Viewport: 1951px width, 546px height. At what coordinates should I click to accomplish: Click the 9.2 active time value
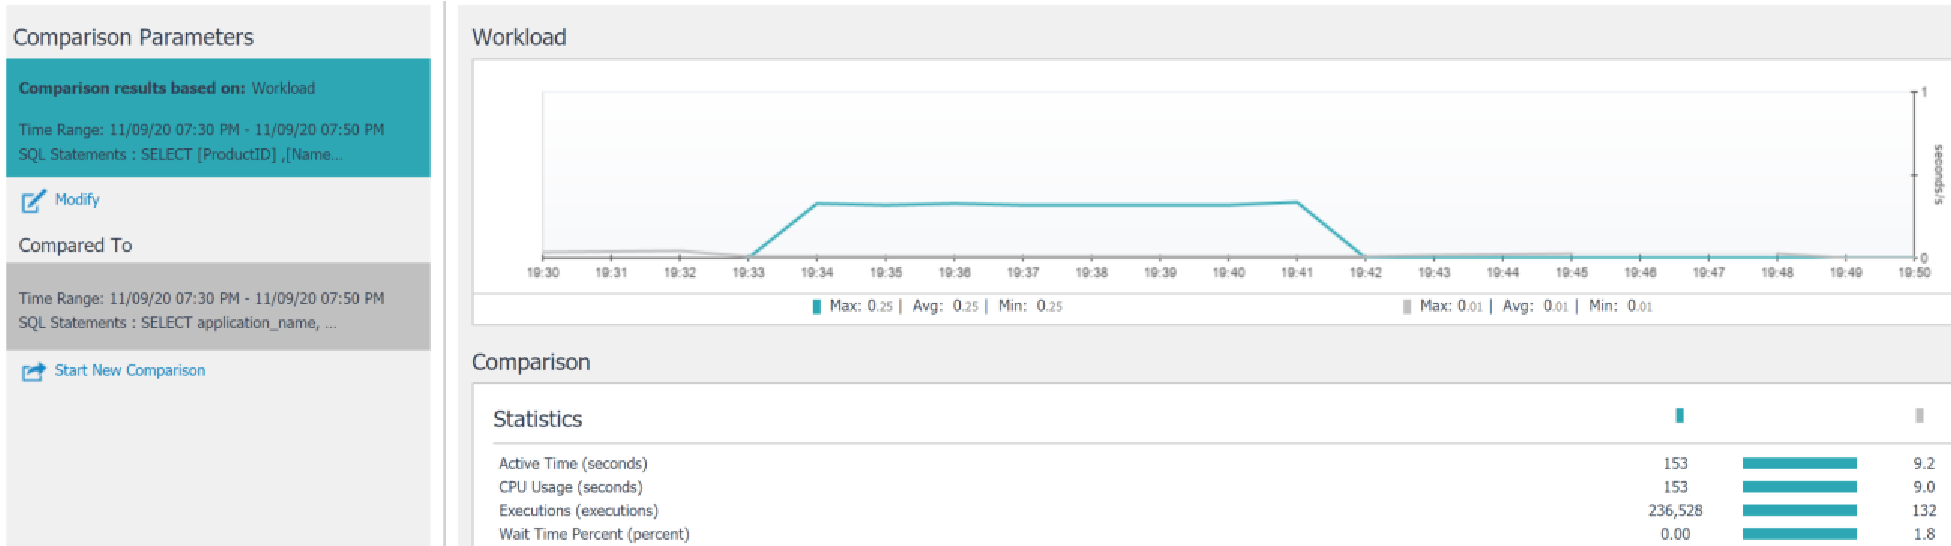(x=1924, y=463)
